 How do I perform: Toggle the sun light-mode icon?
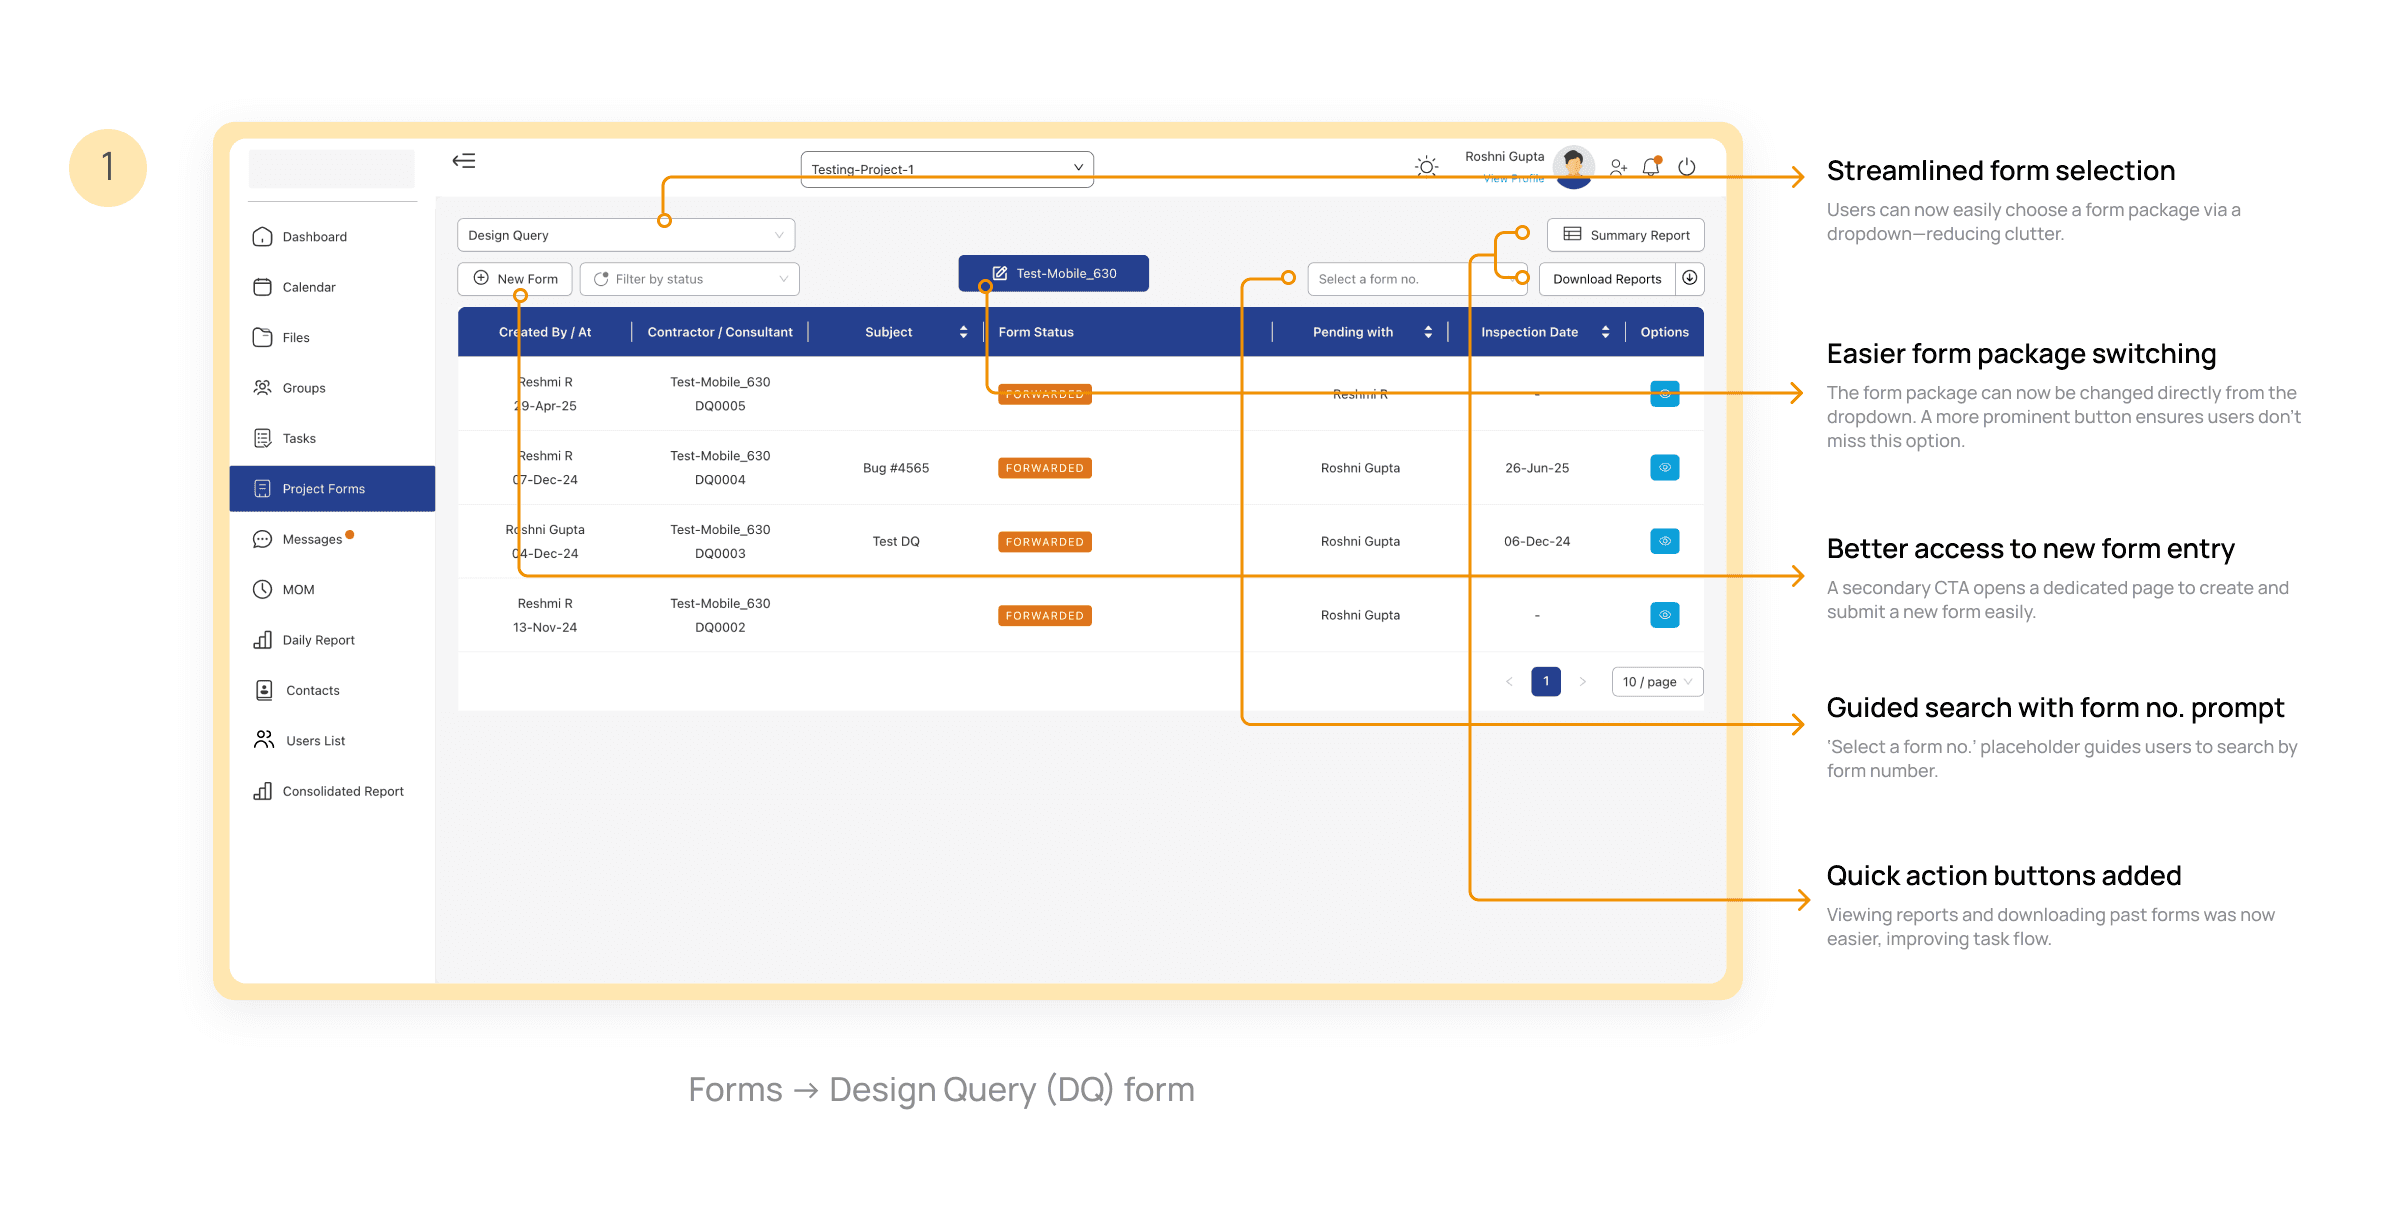click(1427, 167)
